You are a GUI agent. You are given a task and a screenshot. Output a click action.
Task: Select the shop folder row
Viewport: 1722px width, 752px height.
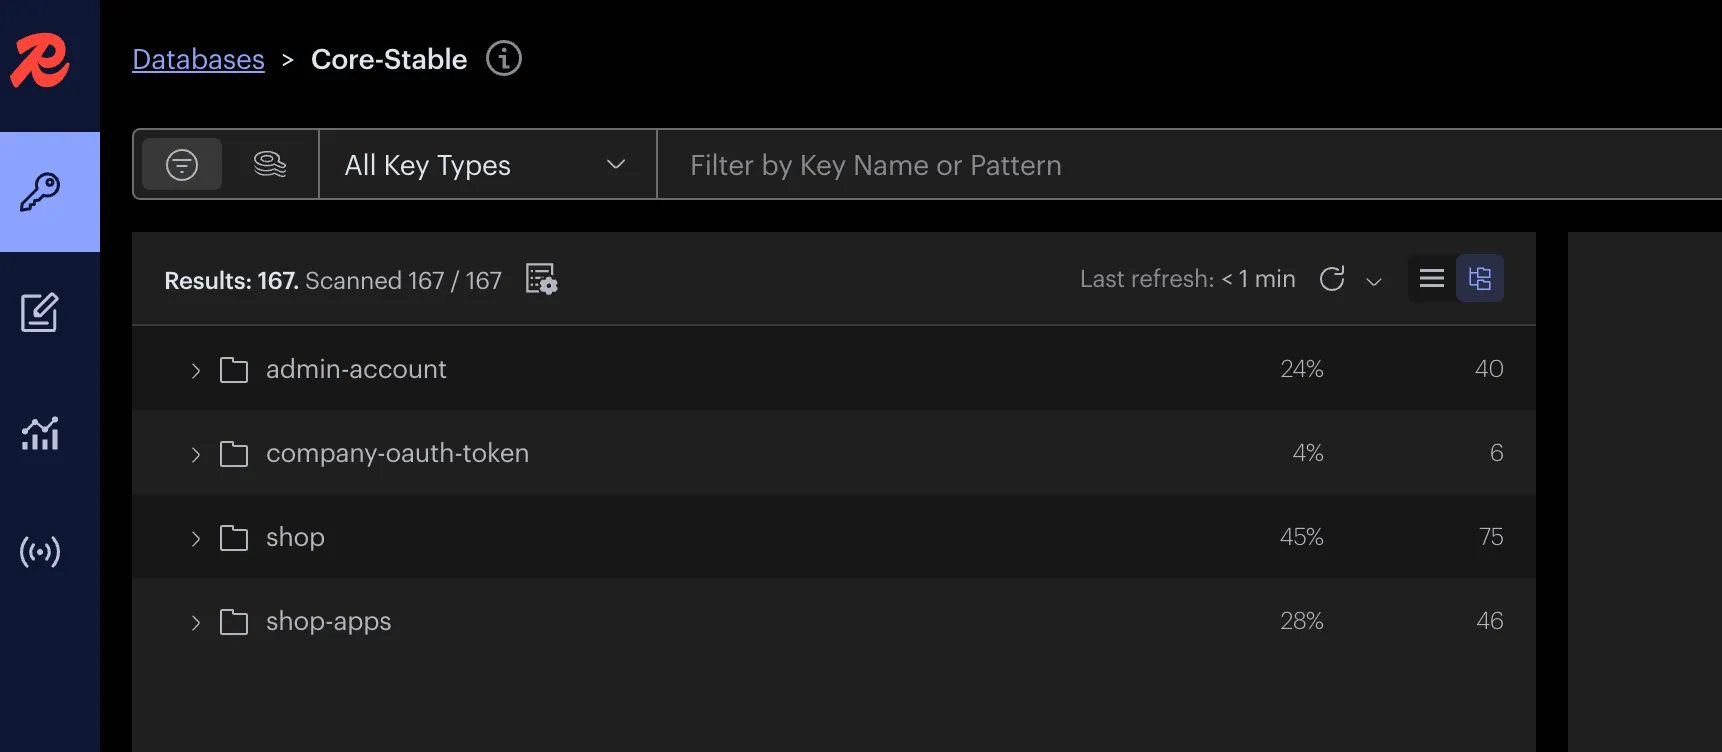(295, 537)
